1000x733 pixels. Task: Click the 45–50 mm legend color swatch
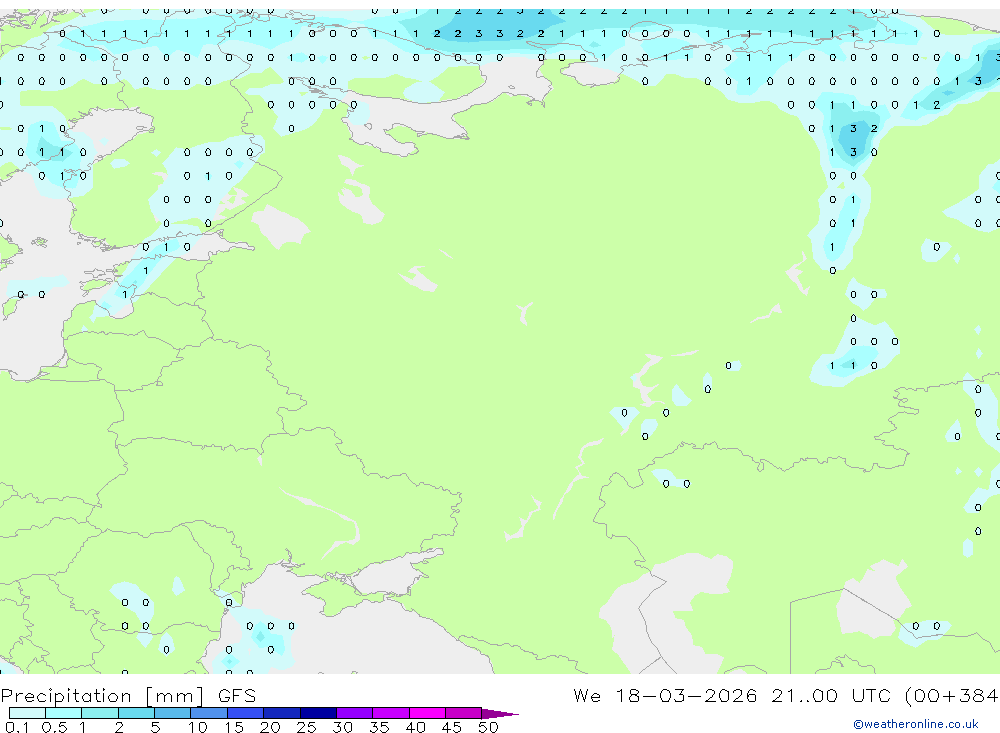point(464,713)
